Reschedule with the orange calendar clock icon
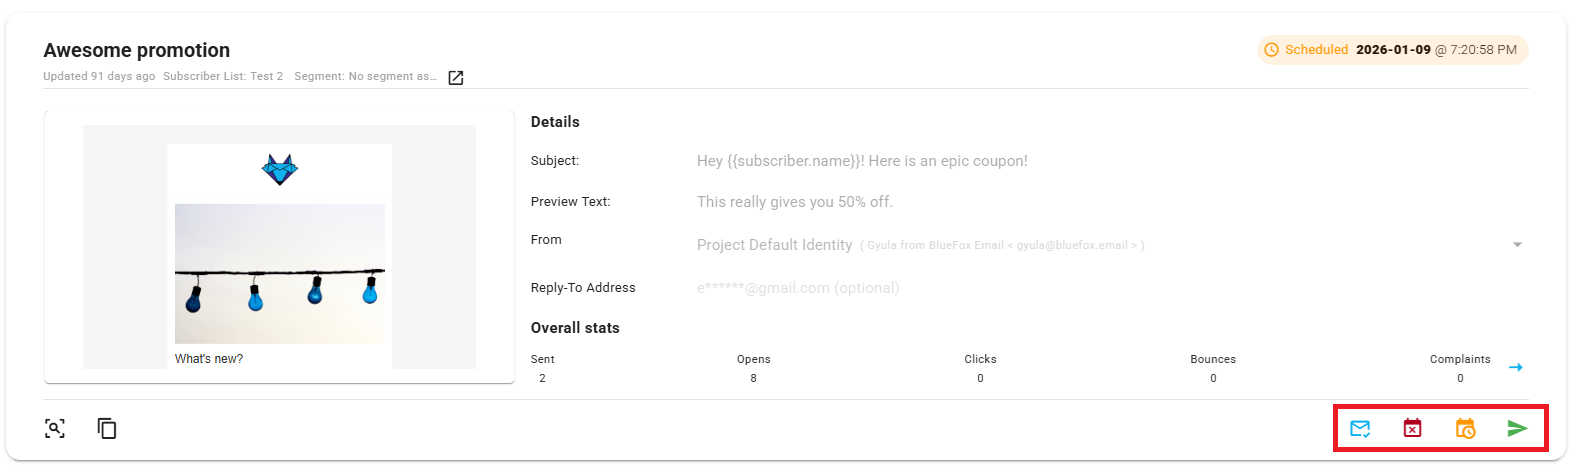This screenshot has width=1579, height=472. pos(1465,429)
